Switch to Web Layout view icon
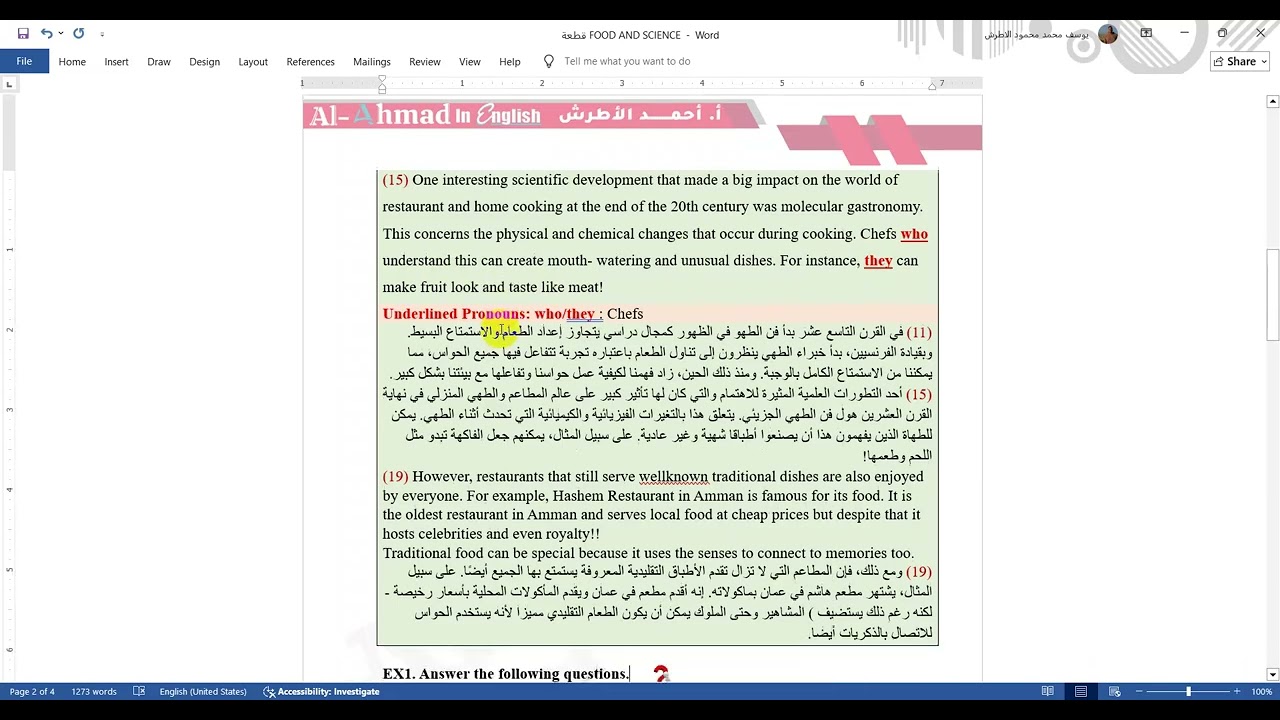Image resolution: width=1280 pixels, height=720 pixels. pyautogui.click(x=1114, y=691)
